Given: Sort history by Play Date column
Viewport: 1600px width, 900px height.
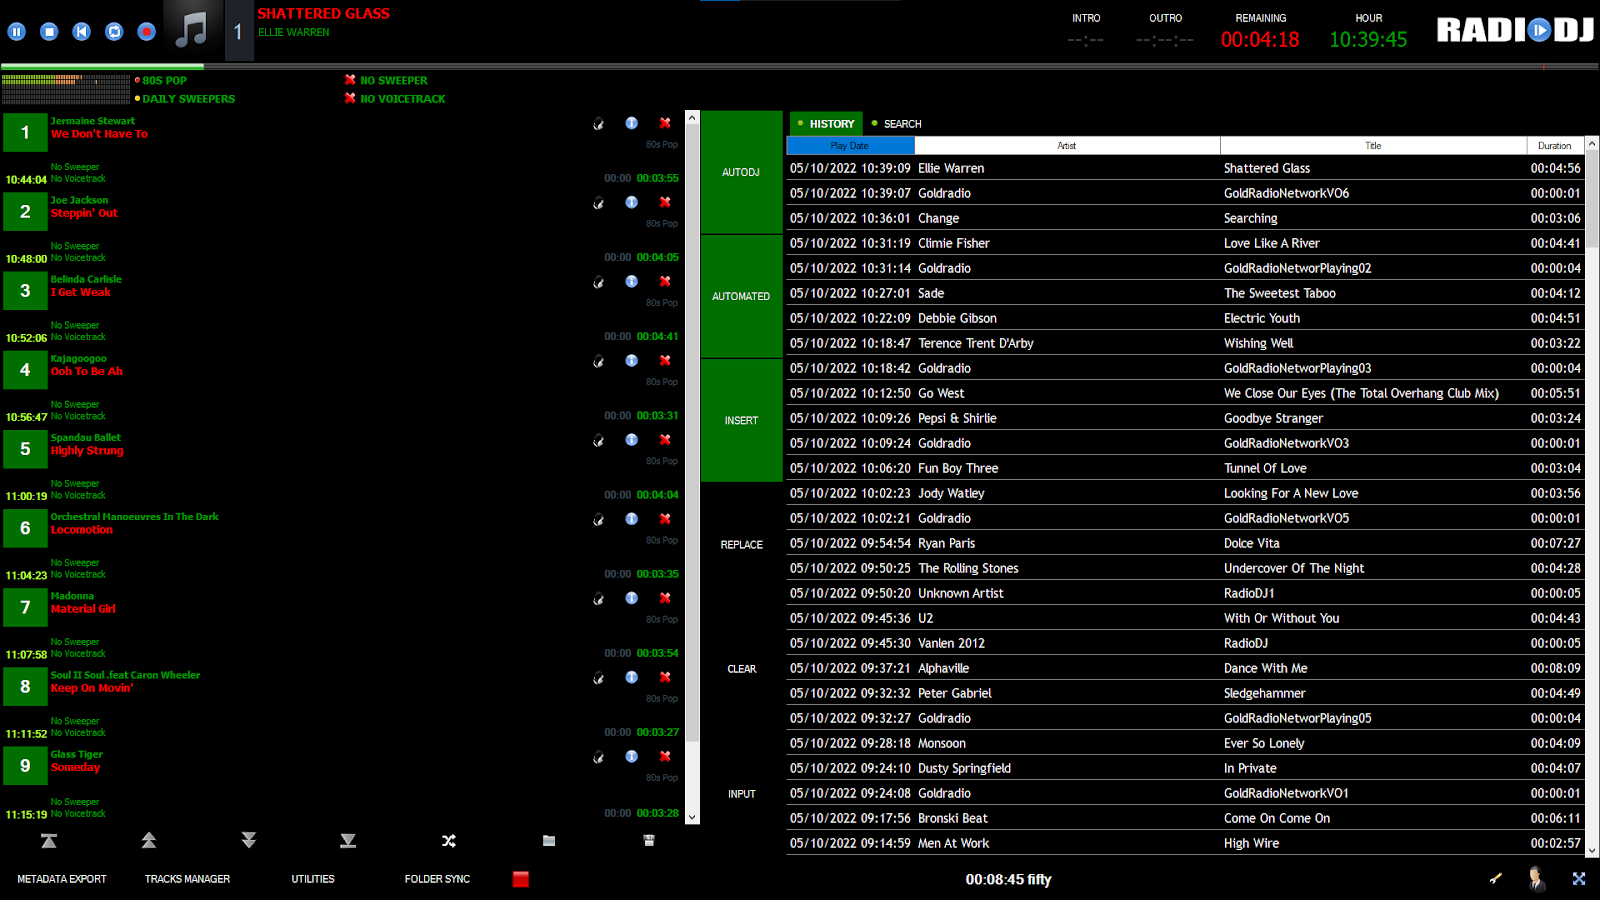Looking at the screenshot, I should (x=850, y=146).
